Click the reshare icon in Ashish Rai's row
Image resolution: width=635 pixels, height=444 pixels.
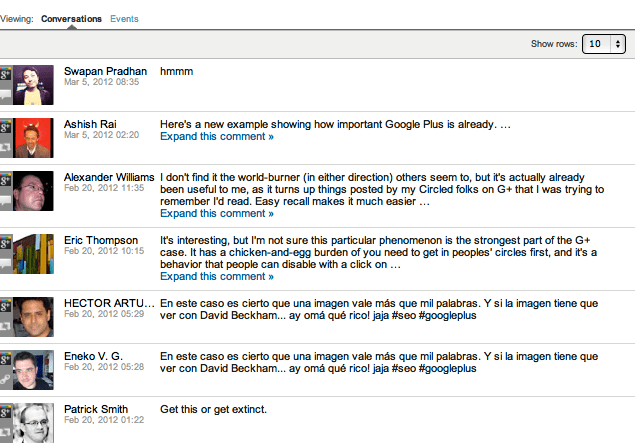point(6,146)
